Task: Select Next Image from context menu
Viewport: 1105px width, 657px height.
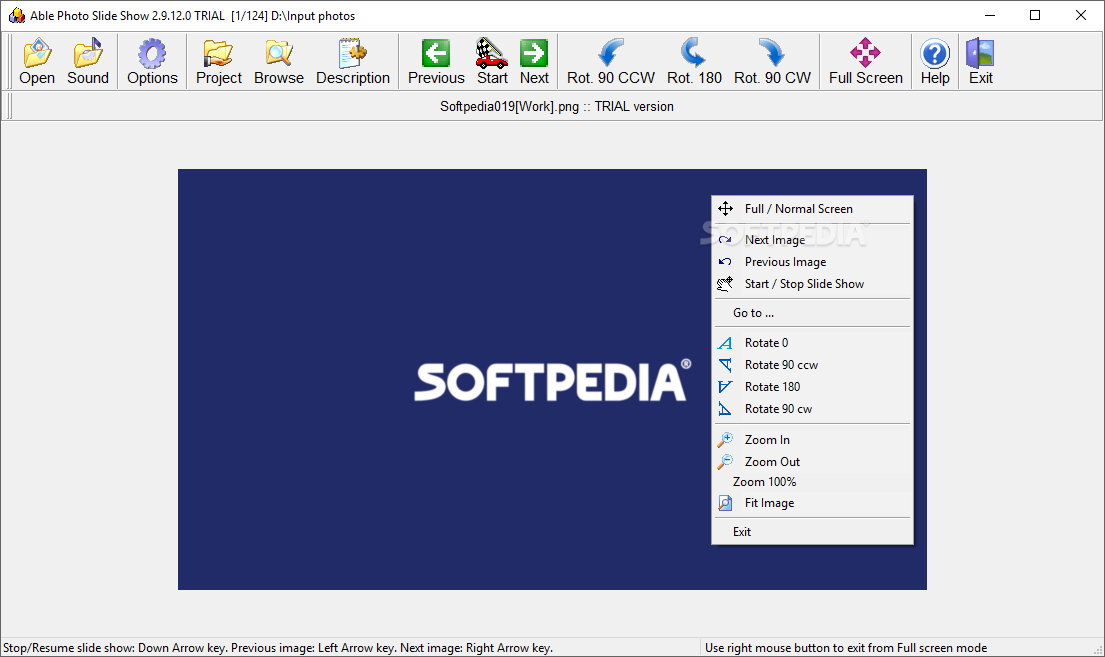Action: (813, 240)
